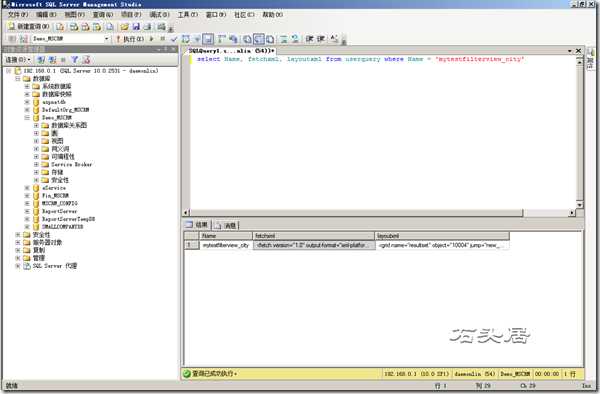
Task: Open the Help (帮助) menu
Action: (272, 15)
